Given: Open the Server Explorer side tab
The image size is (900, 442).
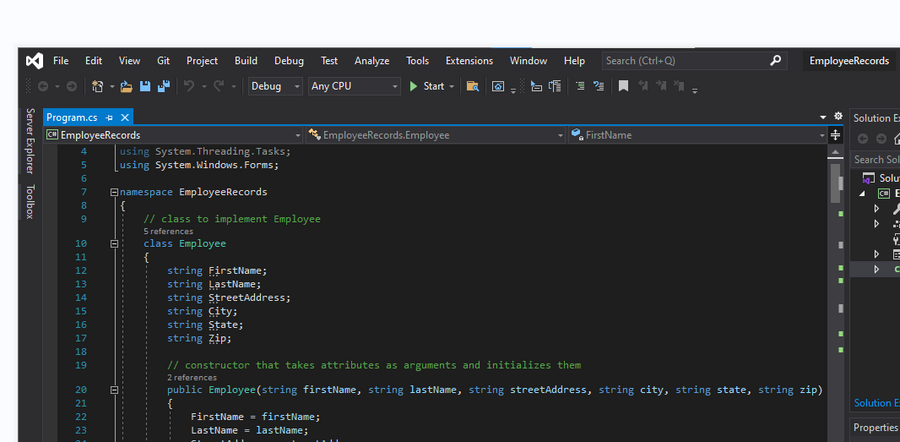Looking at the screenshot, I should [30, 141].
